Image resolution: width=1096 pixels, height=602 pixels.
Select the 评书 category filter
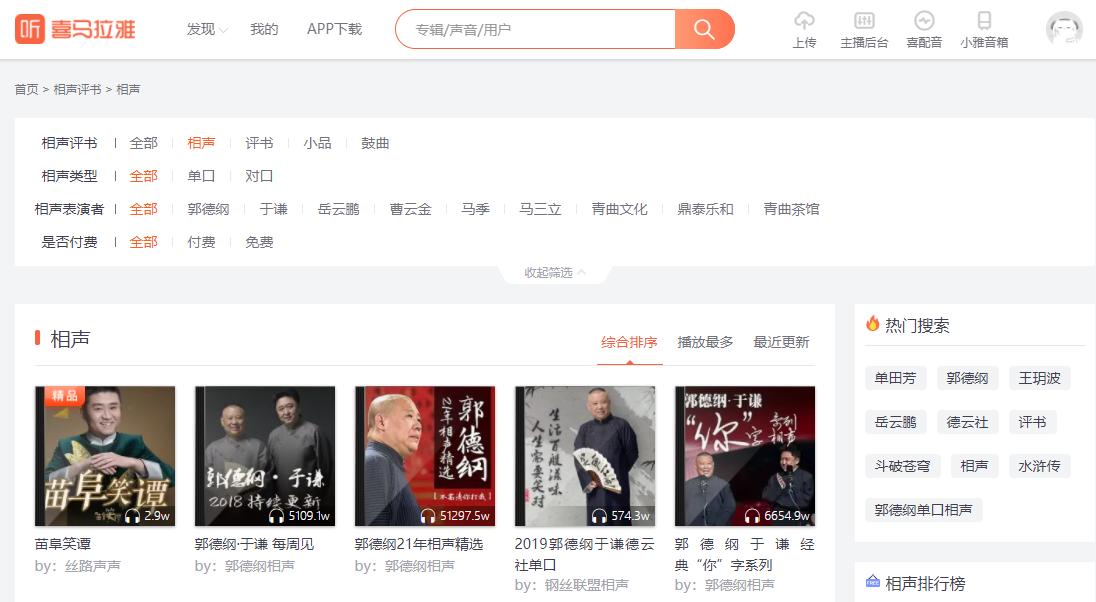pyautogui.click(x=259, y=143)
